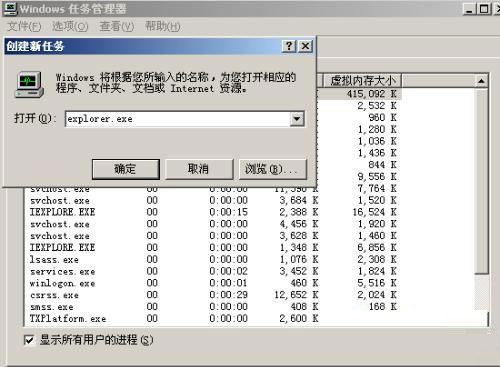
Task: Click the 2,532 K virtual memory value
Action: [x=377, y=106]
